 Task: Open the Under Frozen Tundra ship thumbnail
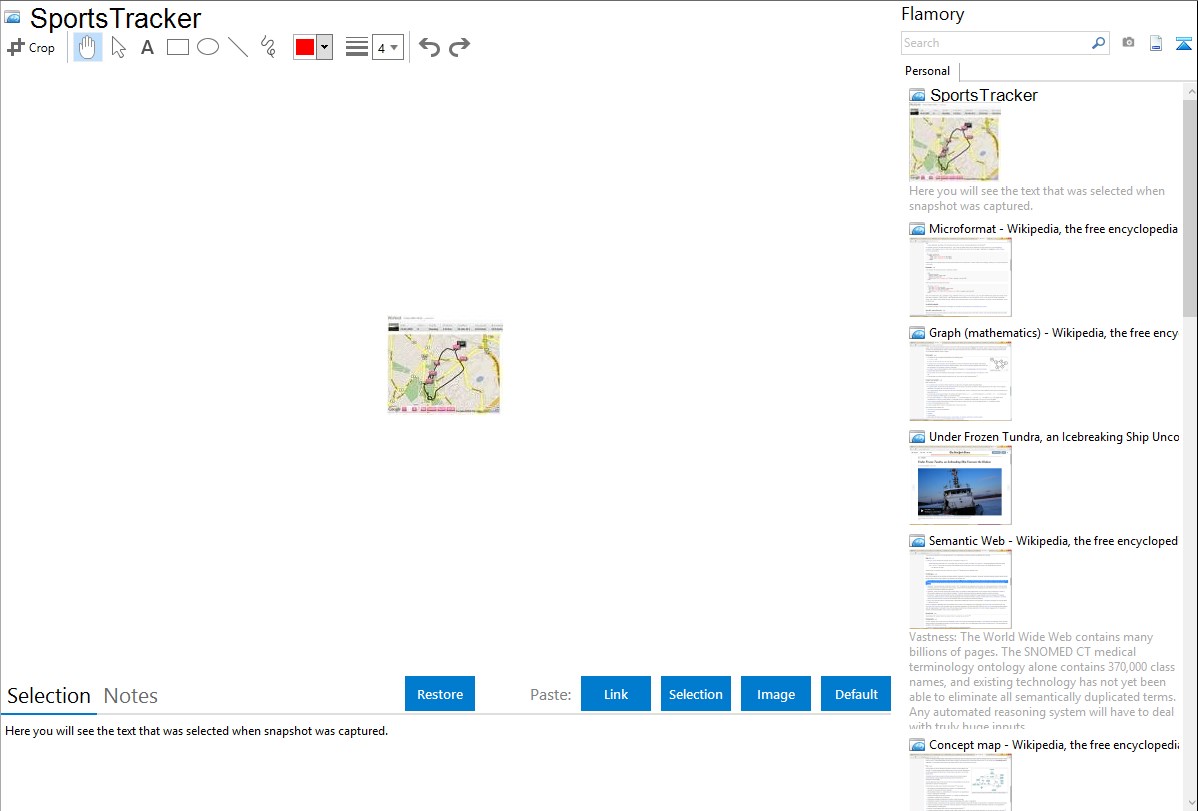[960, 485]
